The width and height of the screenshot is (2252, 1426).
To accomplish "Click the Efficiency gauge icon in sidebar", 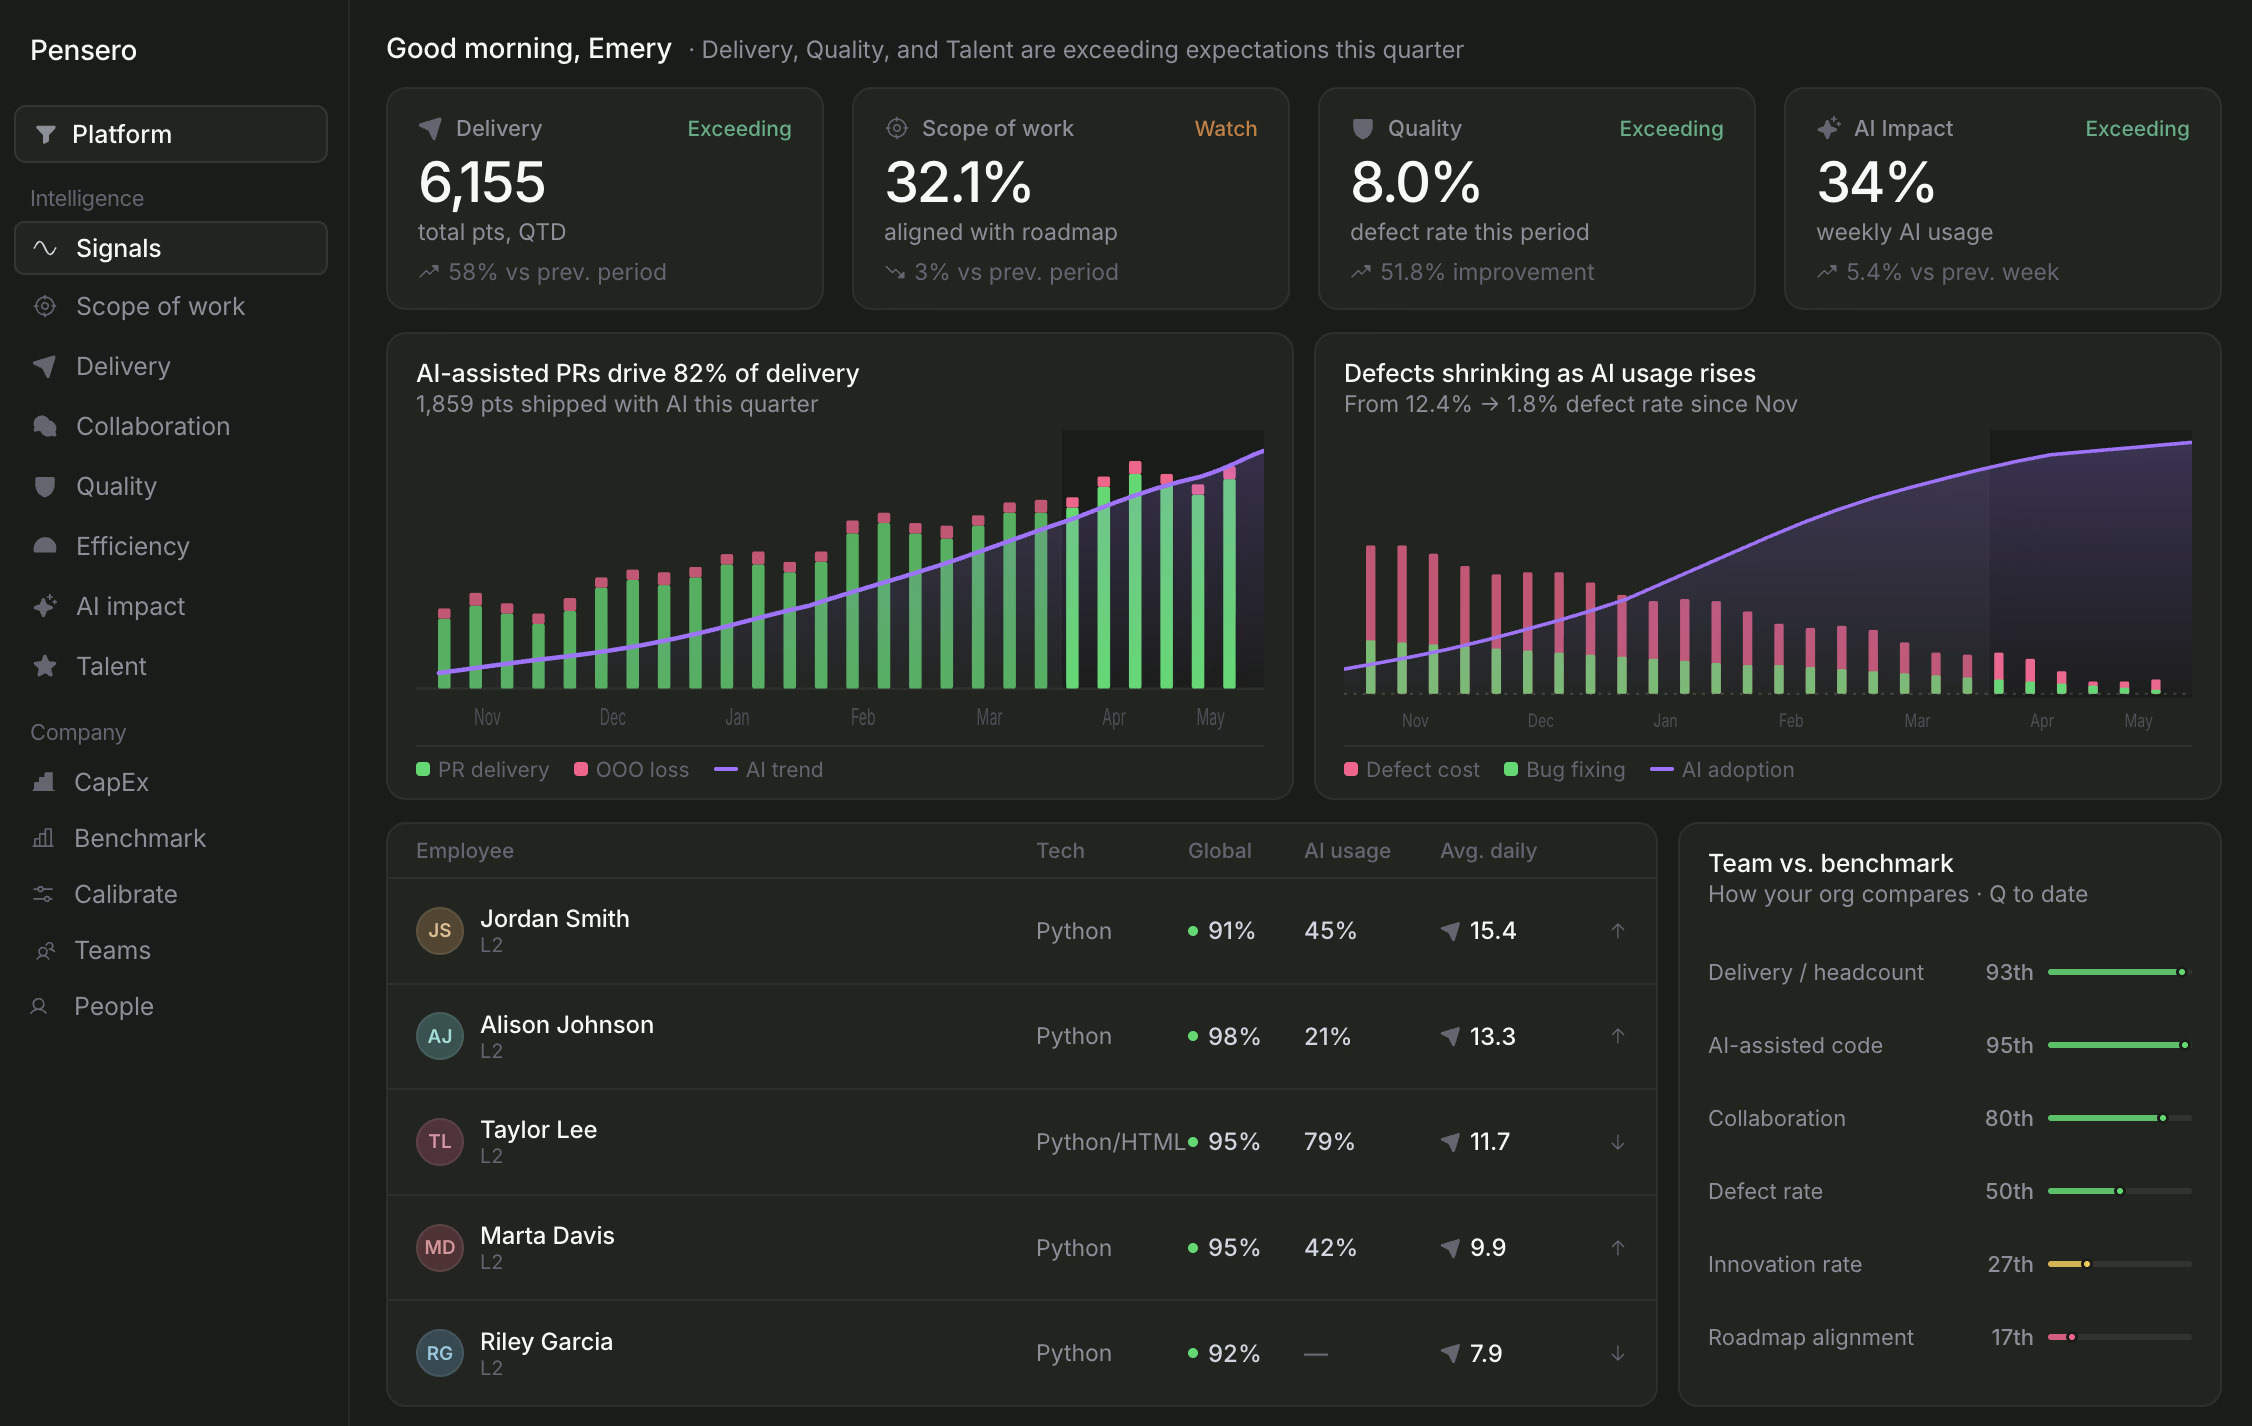I will [x=45, y=546].
